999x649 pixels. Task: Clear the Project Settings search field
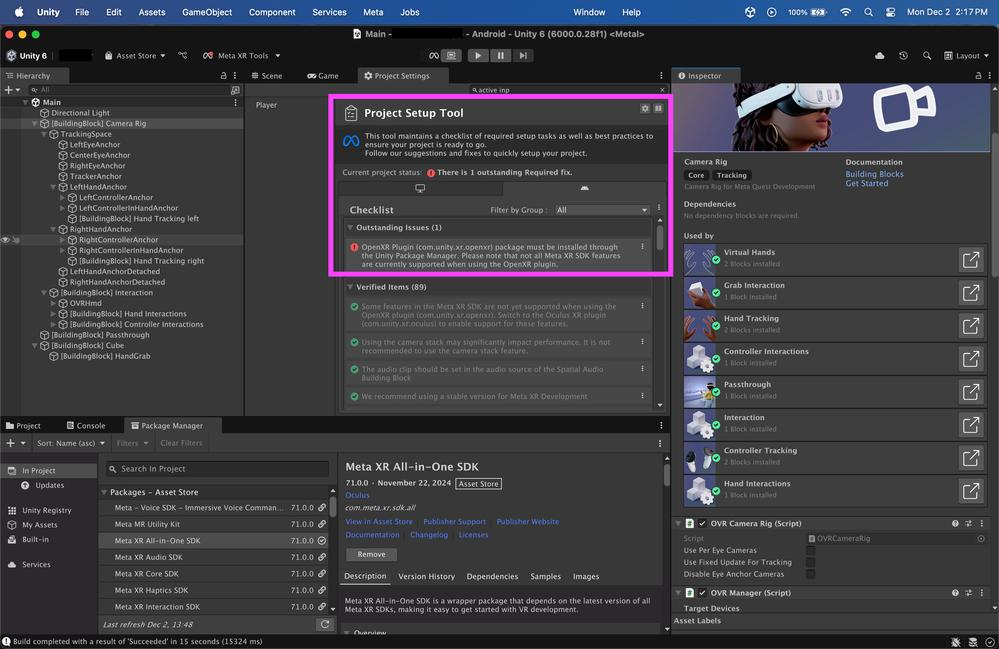click(662, 90)
